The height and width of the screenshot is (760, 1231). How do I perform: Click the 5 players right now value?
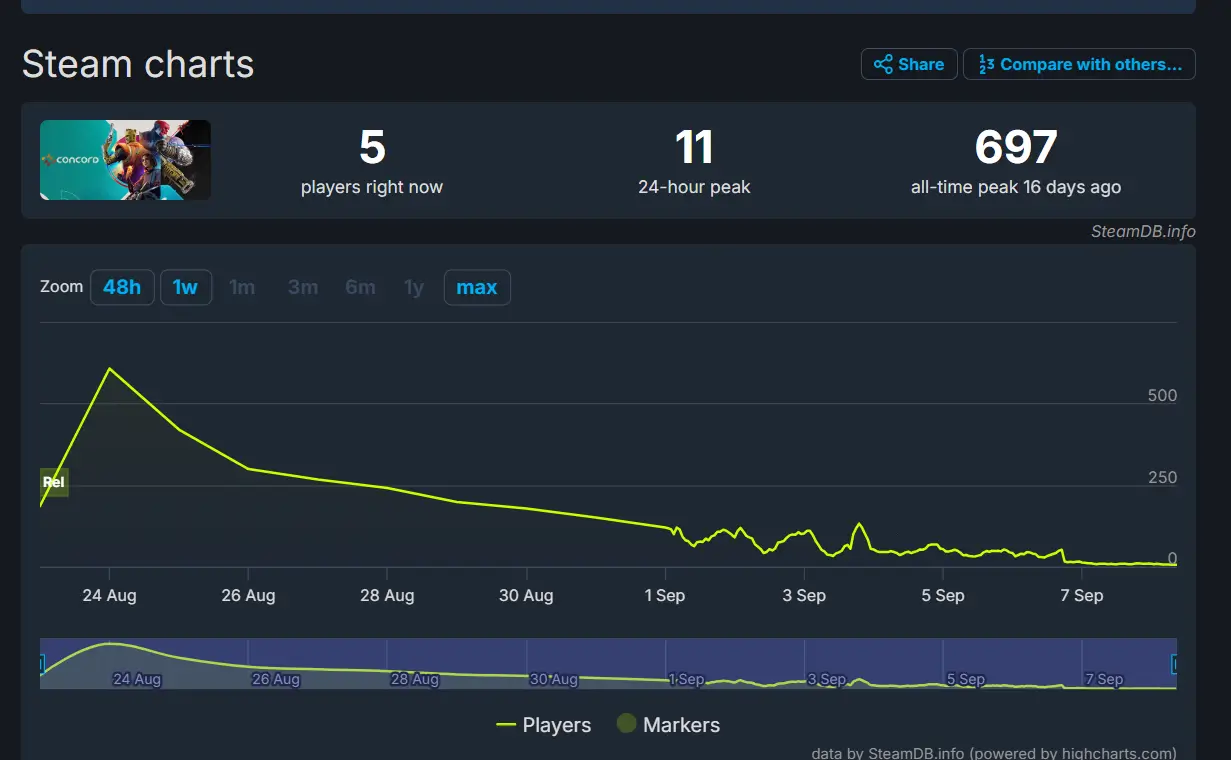click(x=372, y=148)
